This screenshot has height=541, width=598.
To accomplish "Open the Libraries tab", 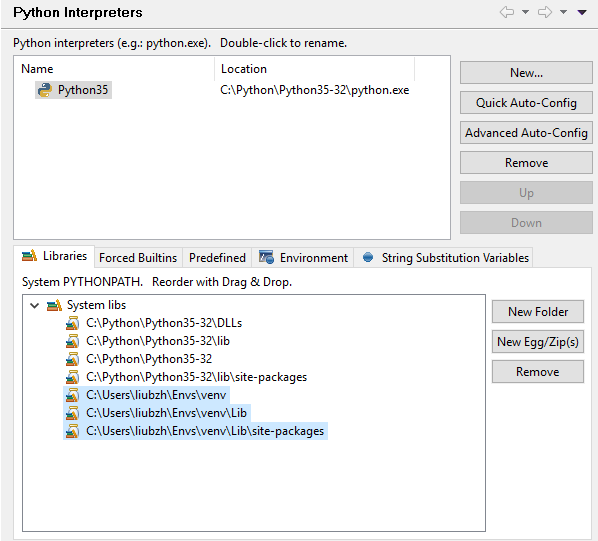I will pyautogui.click(x=54, y=256).
